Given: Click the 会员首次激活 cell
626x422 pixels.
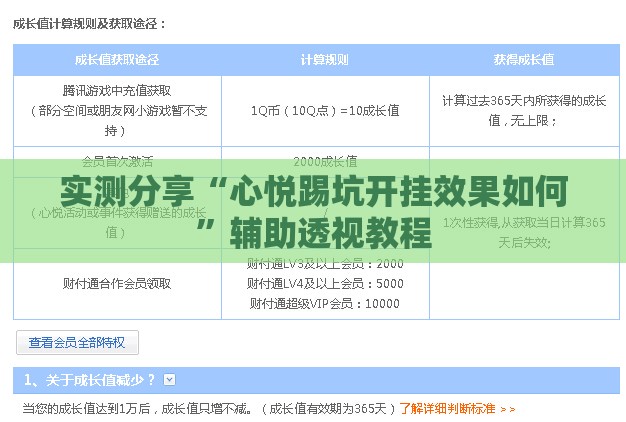Looking at the screenshot, I should click(x=117, y=162).
